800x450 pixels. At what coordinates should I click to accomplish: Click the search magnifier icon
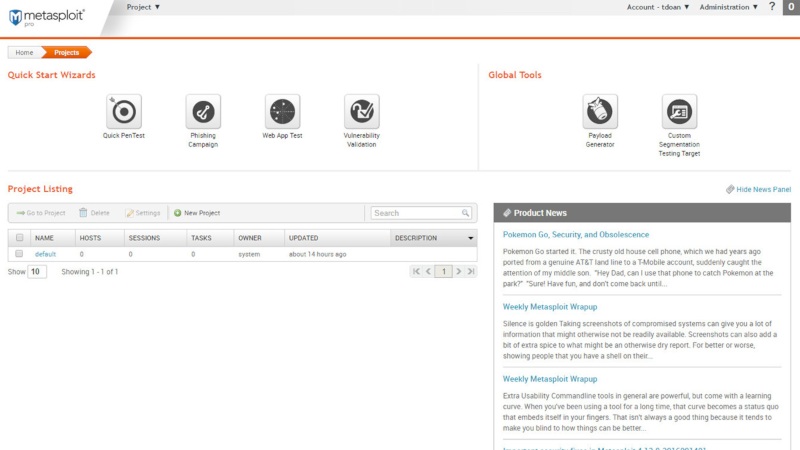pyautogui.click(x=465, y=213)
